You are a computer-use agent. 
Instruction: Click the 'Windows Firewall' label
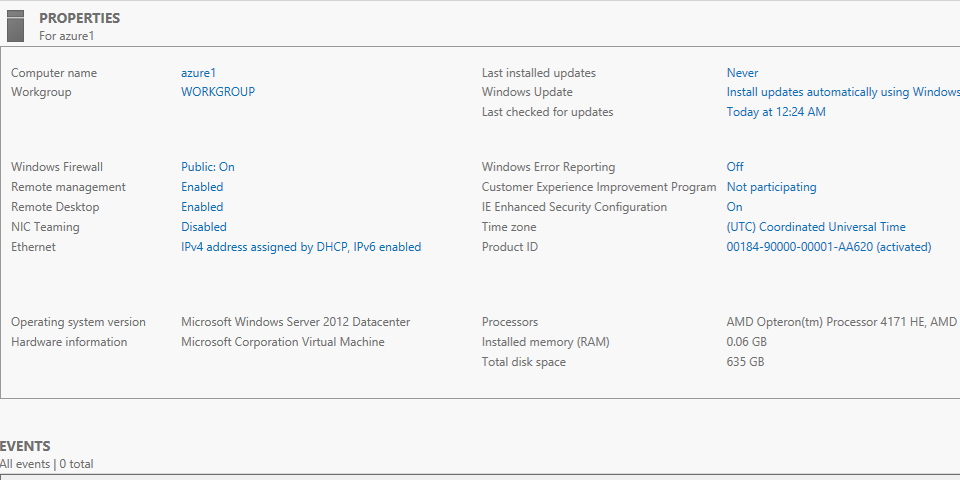click(57, 167)
